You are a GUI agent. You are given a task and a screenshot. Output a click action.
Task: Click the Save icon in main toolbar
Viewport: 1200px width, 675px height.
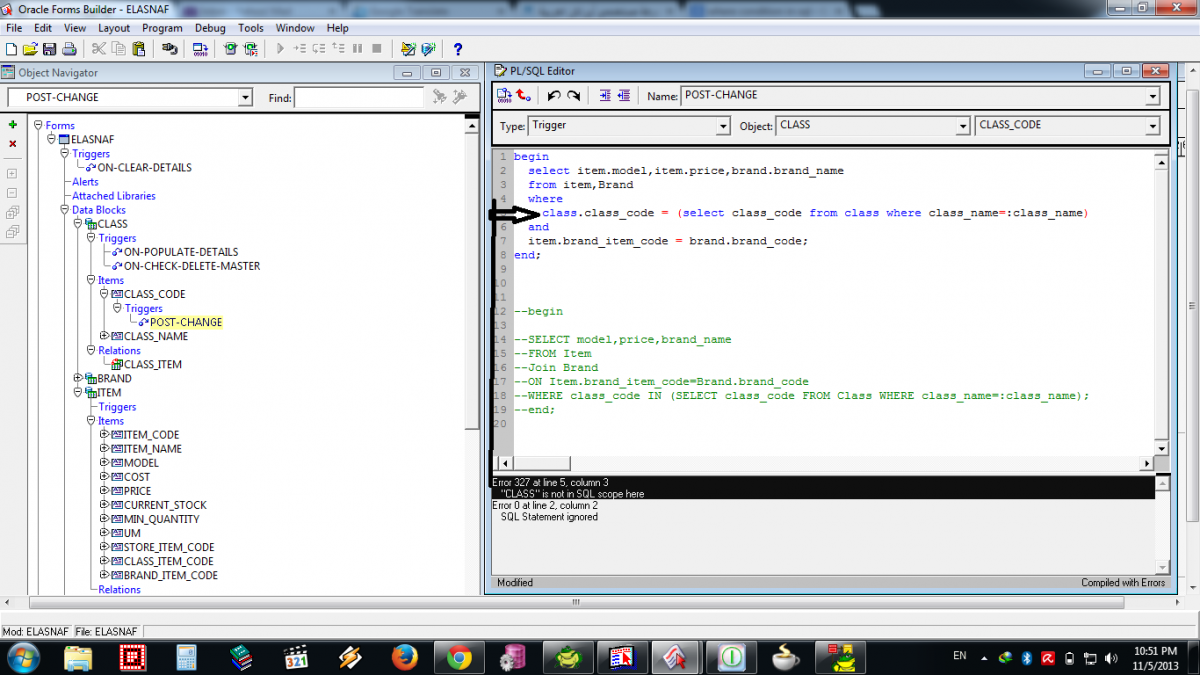coord(49,48)
